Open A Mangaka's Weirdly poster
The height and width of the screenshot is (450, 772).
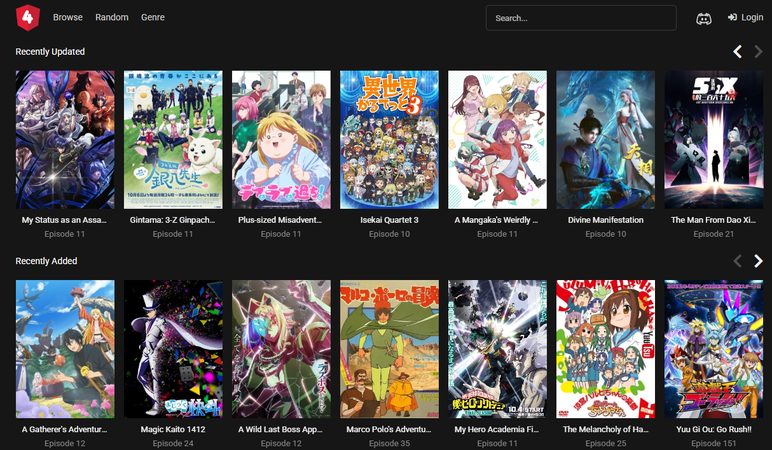[x=497, y=140]
